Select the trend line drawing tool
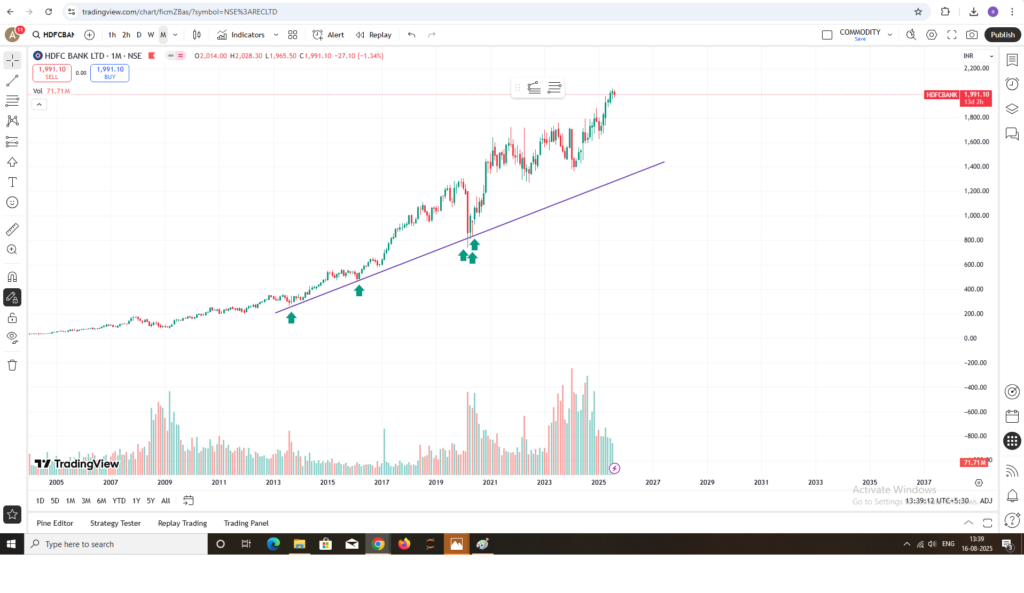The image size is (1024, 593). tap(12, 81)
